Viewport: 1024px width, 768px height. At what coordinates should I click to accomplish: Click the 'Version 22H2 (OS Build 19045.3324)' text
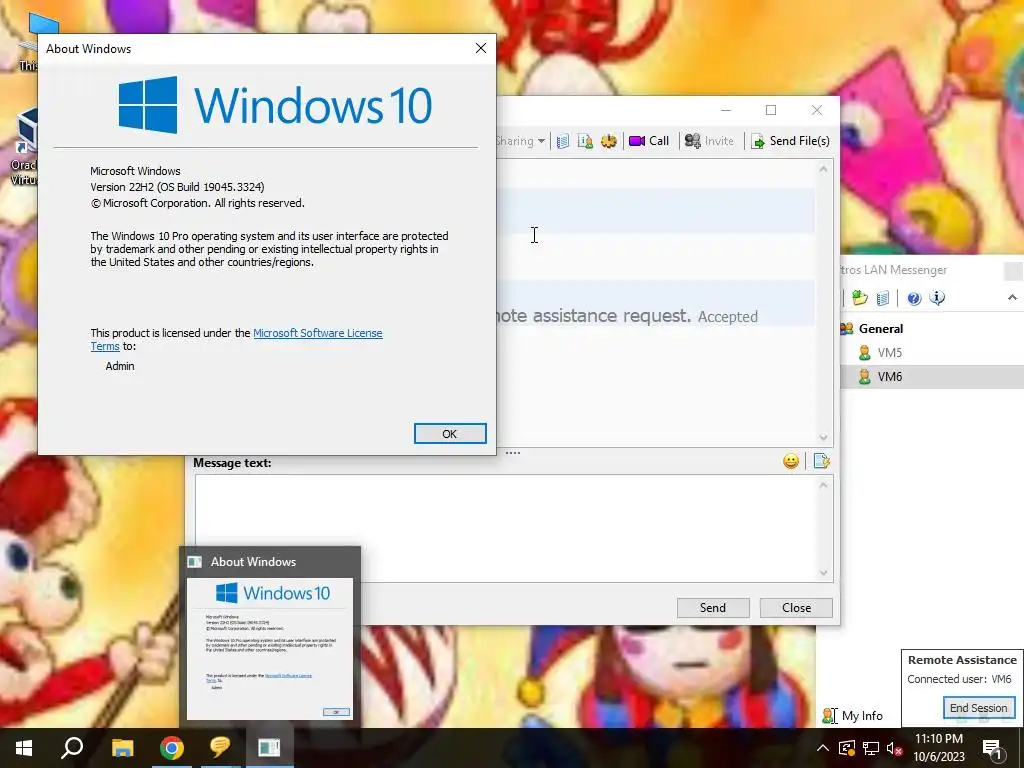click(x=177, y=187)
